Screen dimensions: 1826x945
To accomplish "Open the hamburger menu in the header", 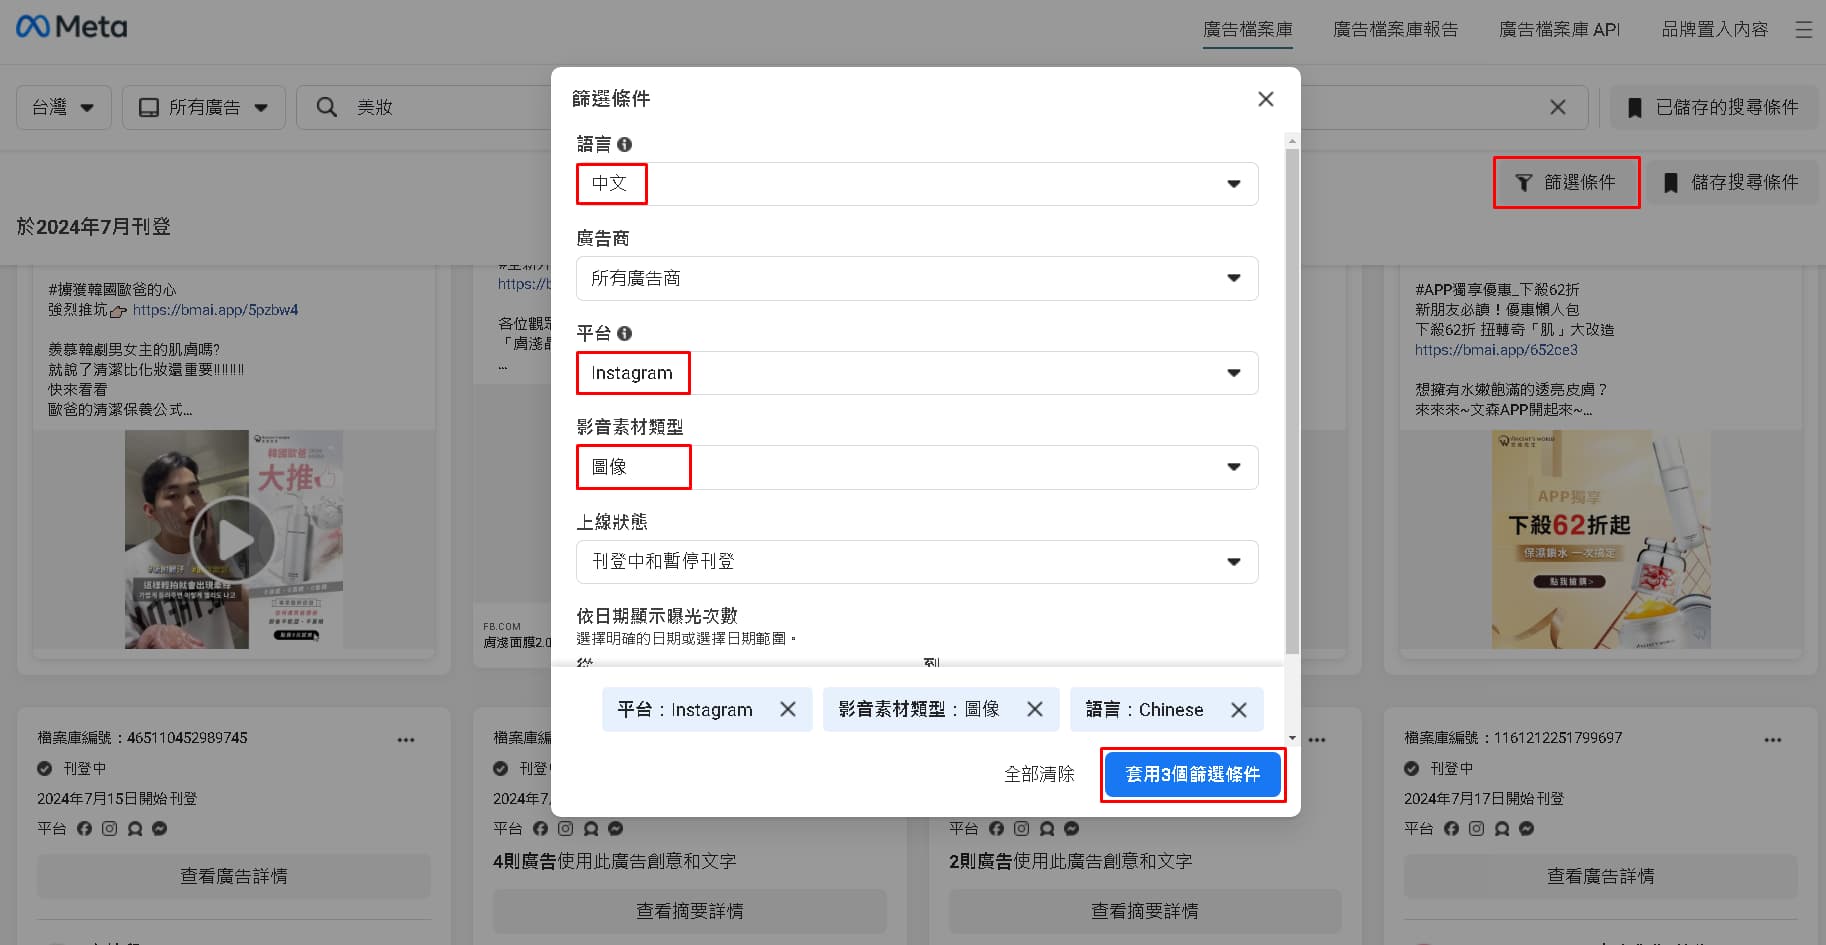I will pos(1804,30).
